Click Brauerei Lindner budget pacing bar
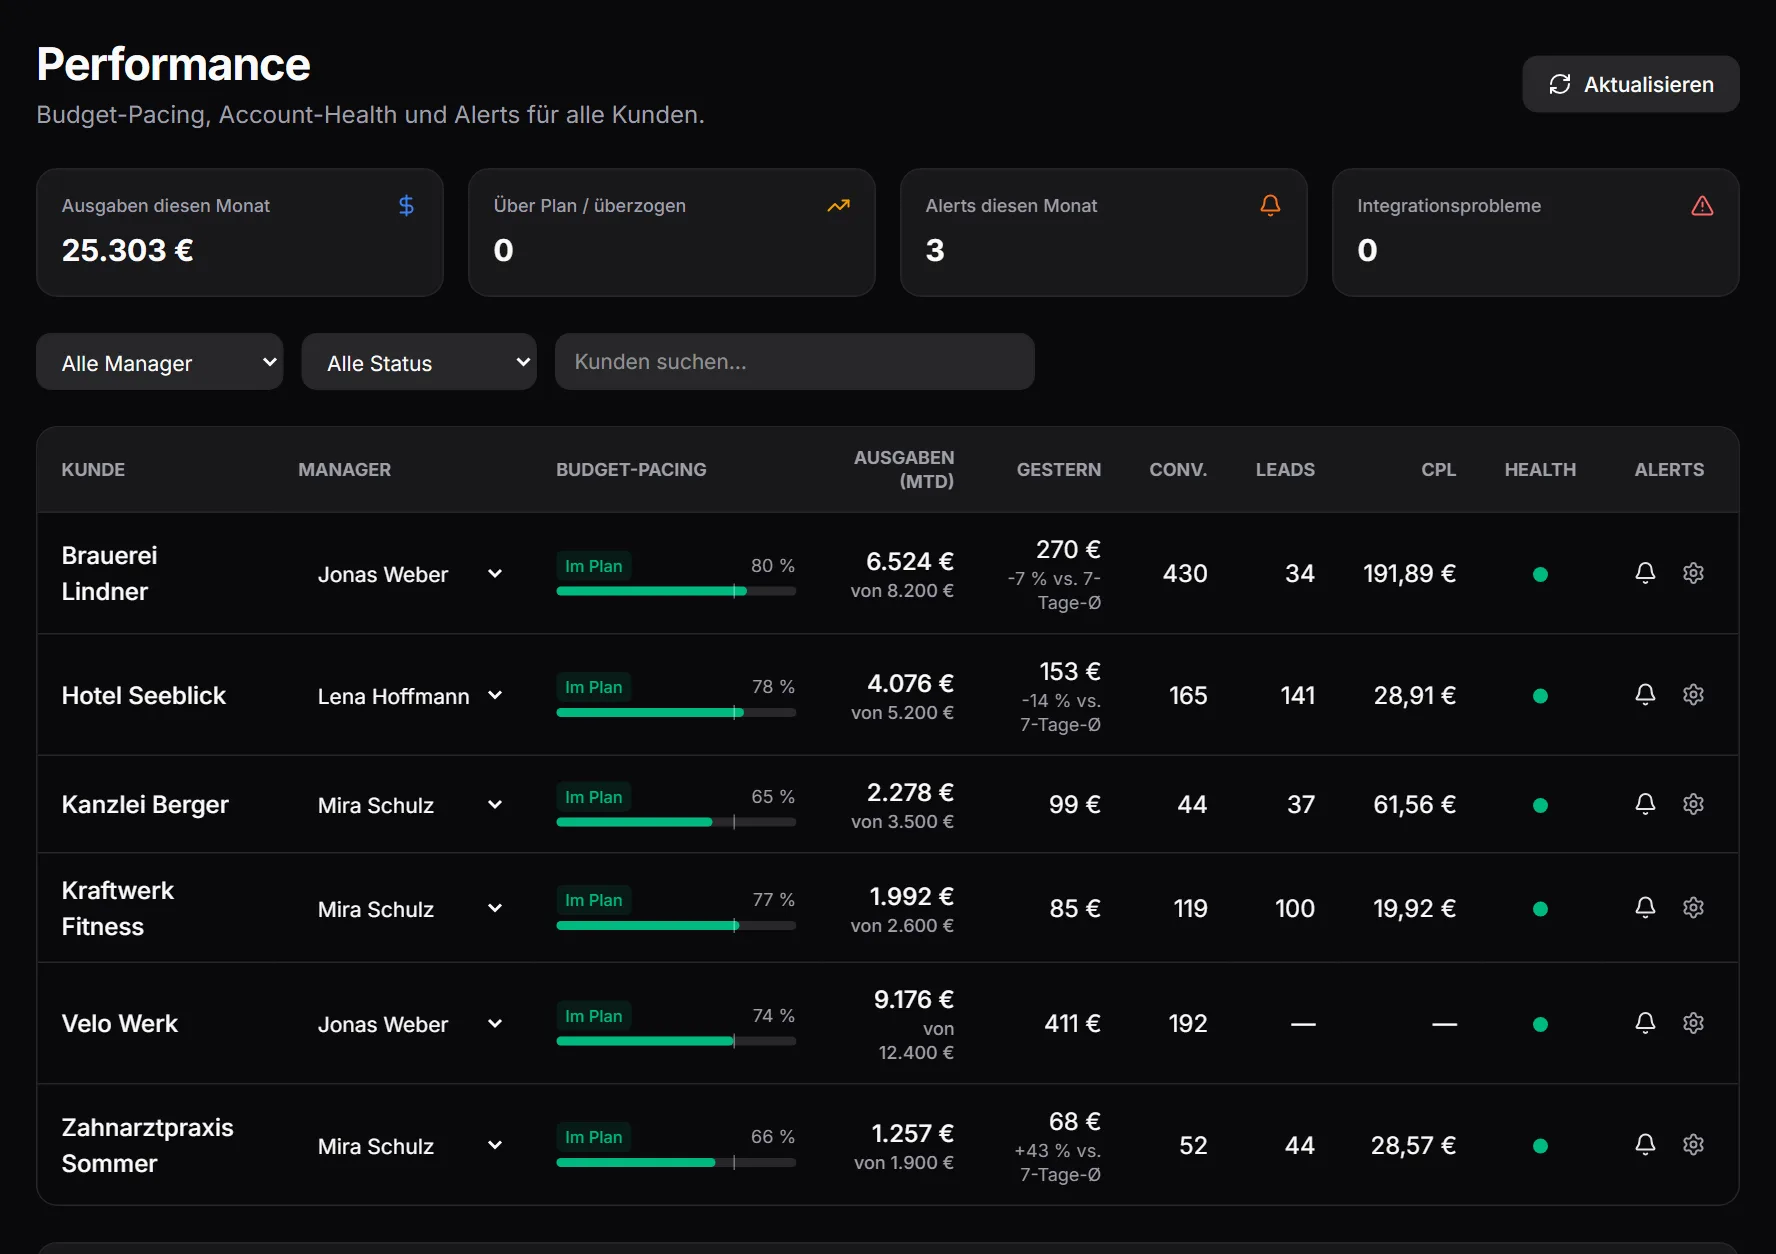 [x=676, y=591]
